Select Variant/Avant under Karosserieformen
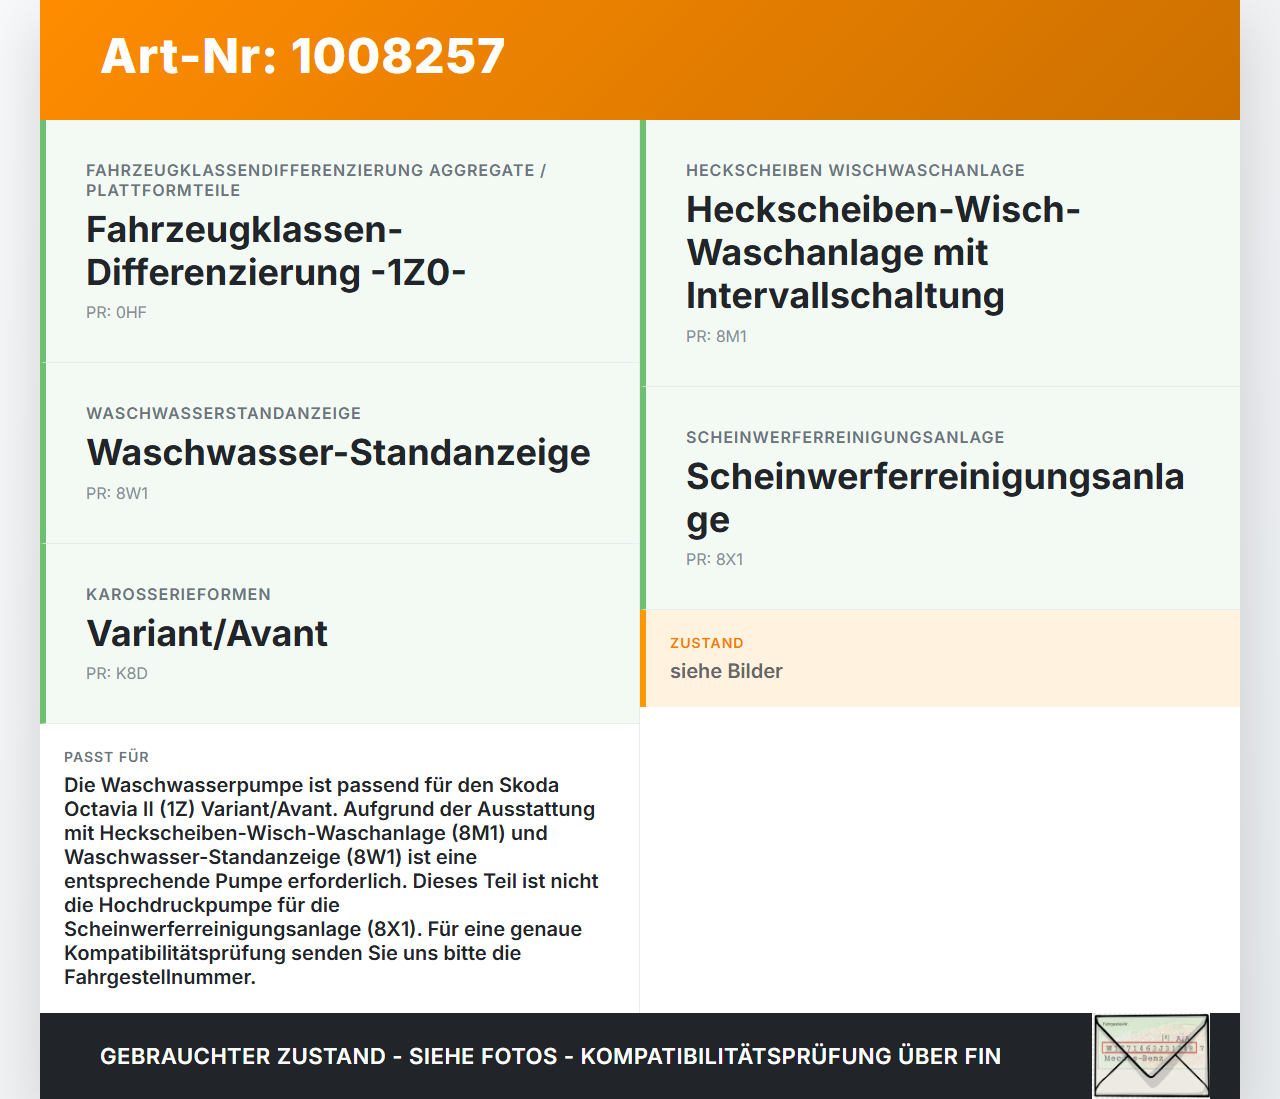Screen dimensions: 1280x1099 207,633
